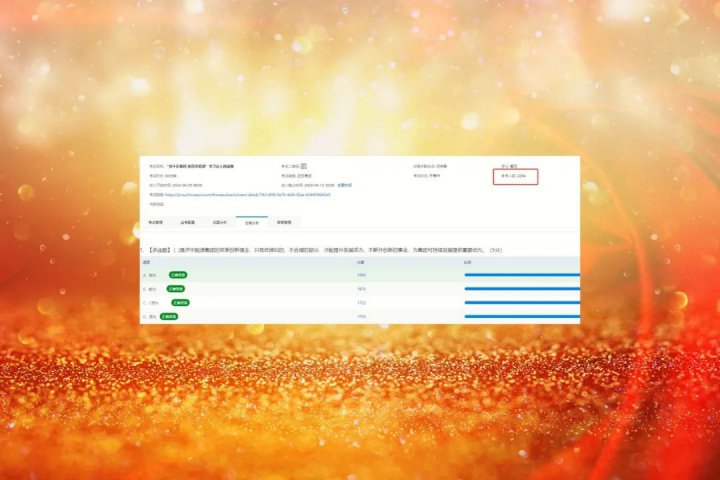The image size is (720, 480).
Task: Select the currently active fourth tab
Action: 251,222
